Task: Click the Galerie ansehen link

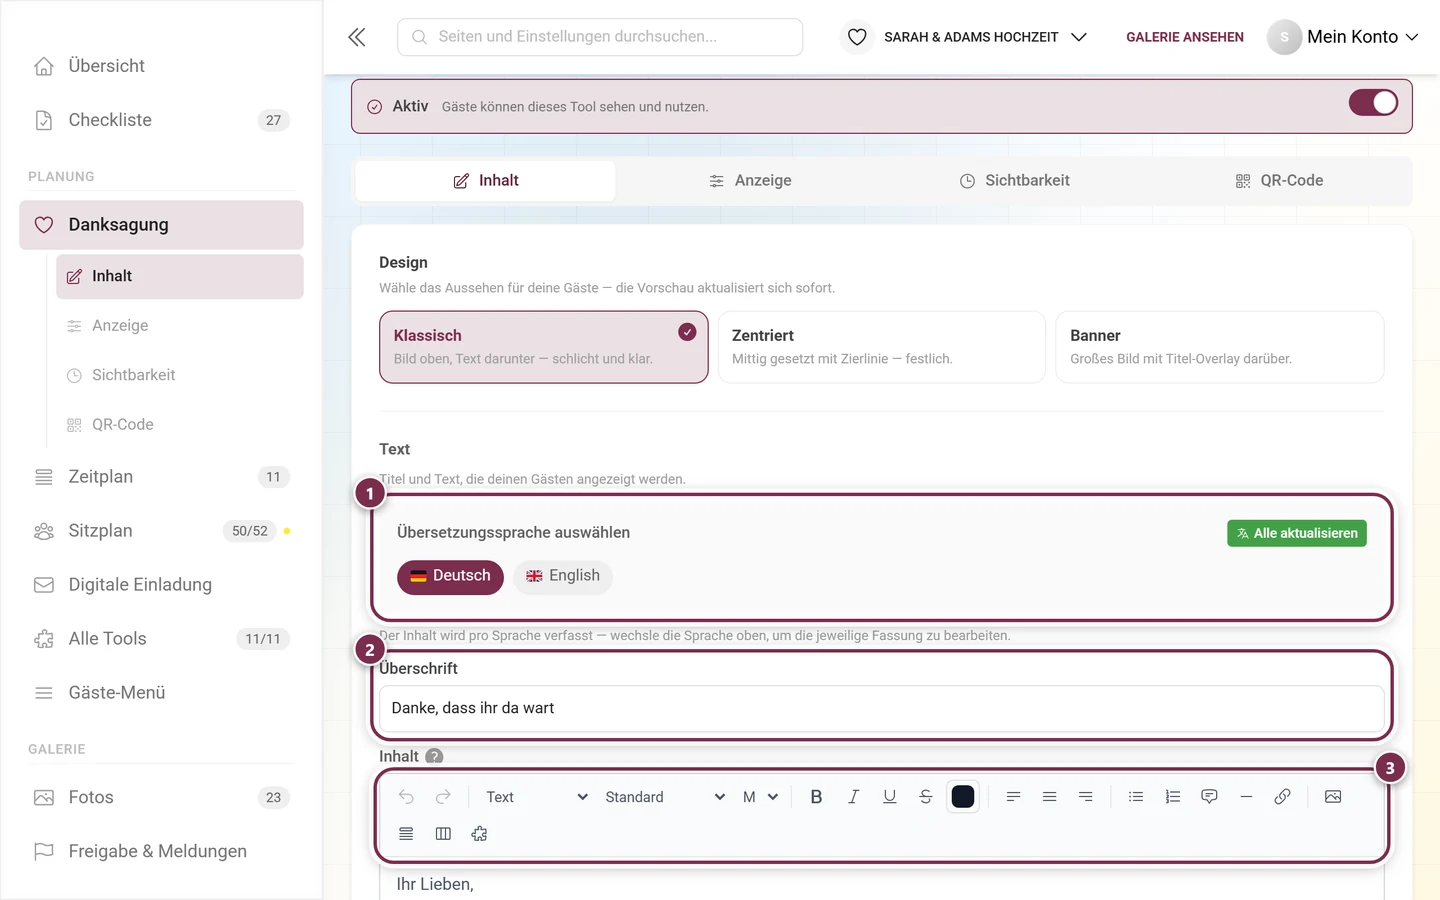Action: pos(1185,37)
